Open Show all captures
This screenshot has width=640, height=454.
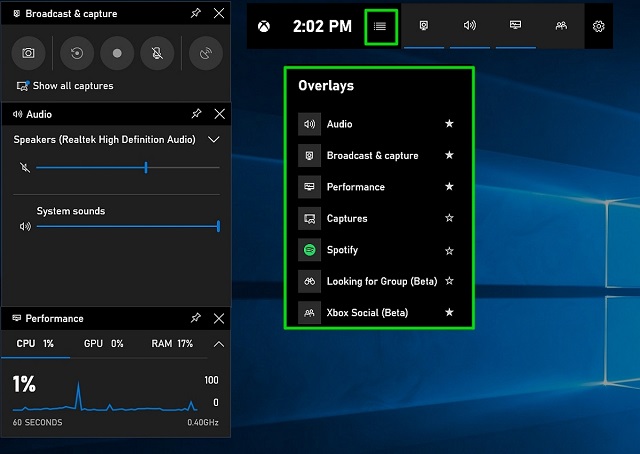pos(65,86)
